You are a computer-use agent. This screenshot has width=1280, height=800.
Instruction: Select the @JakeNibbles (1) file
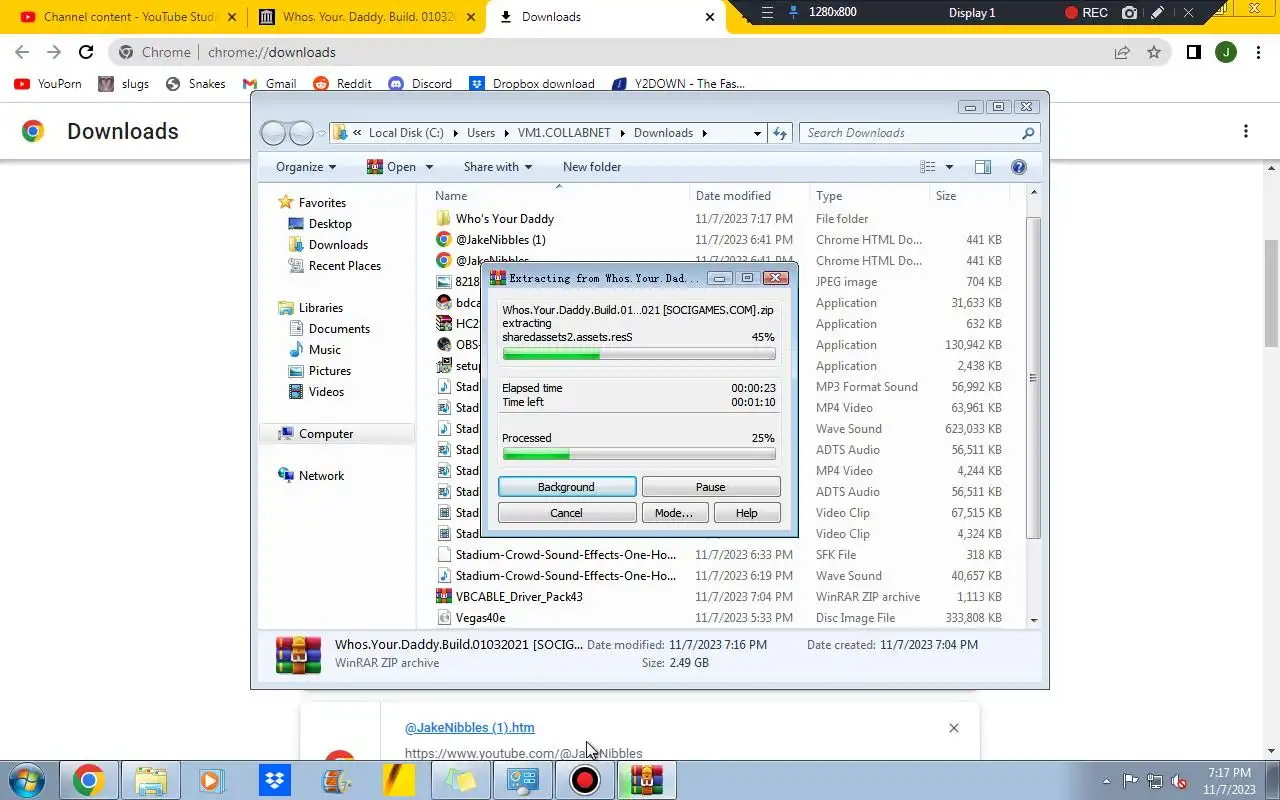pyautogui.click(x=500, y=240)
